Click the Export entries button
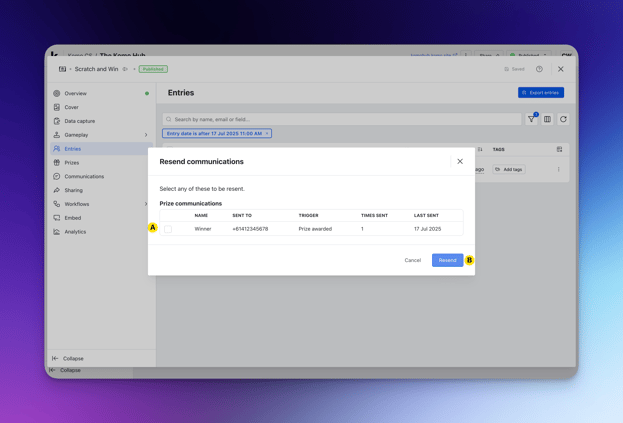 point(541,93)
